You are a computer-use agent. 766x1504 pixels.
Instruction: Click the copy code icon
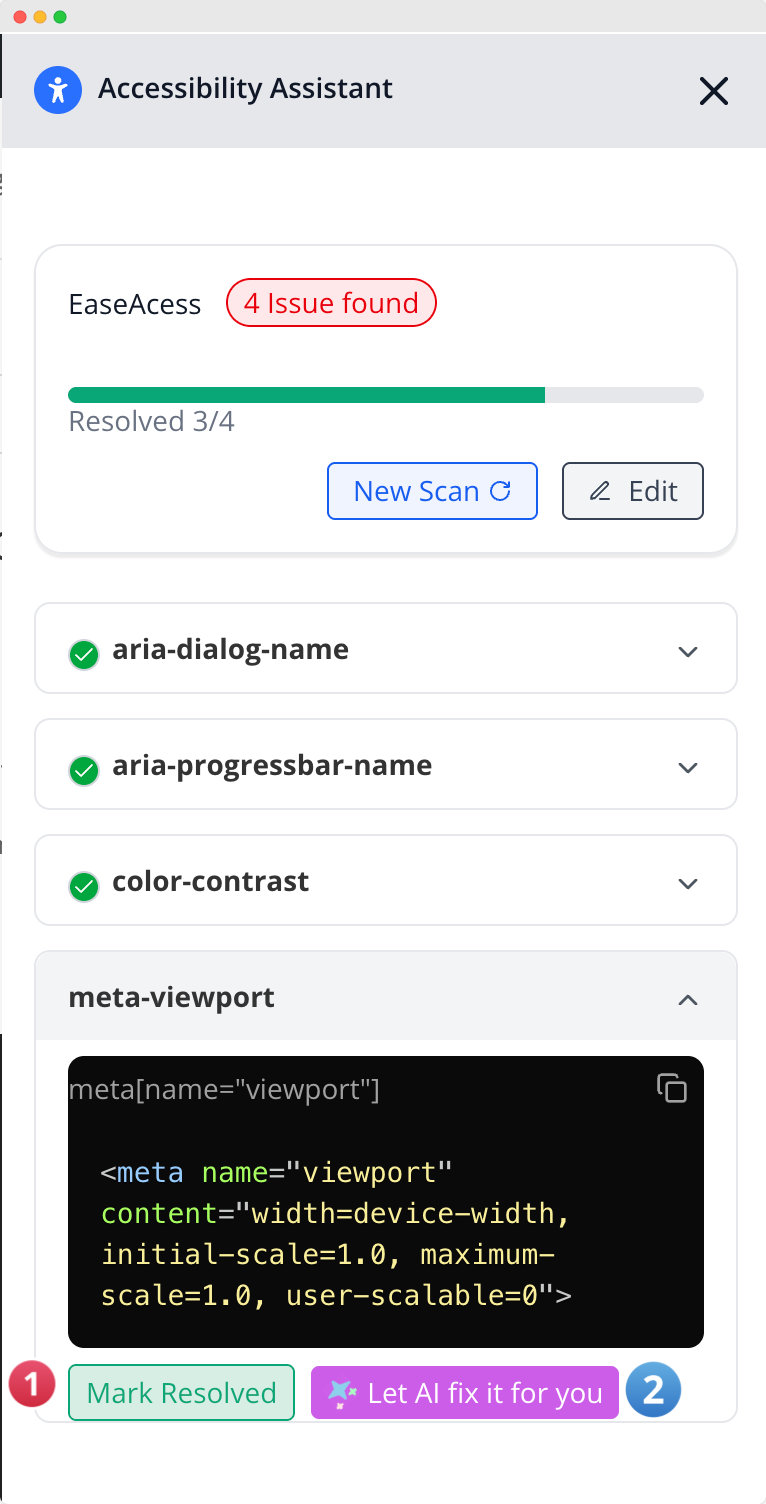671,1088
